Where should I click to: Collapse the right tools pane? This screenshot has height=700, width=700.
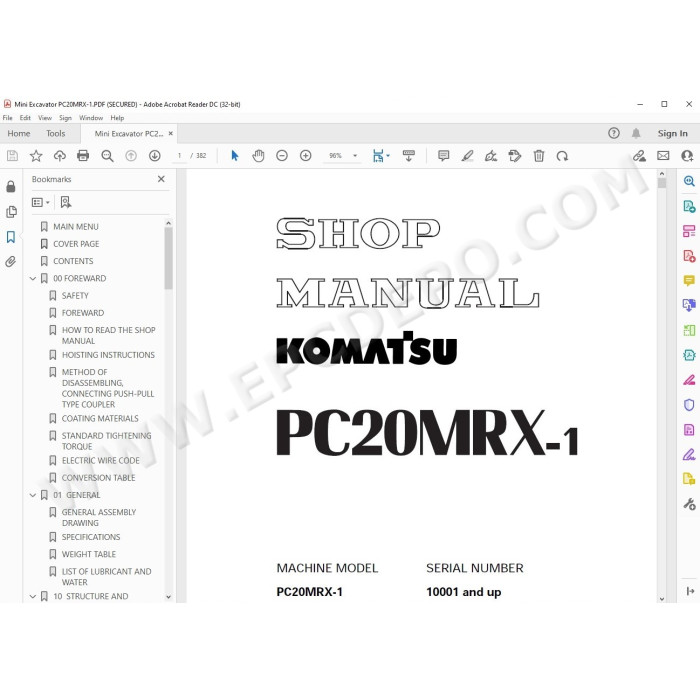pyautogui.click(x=690, y=591)
